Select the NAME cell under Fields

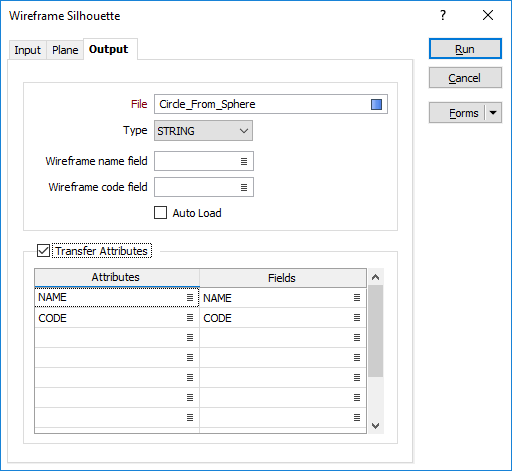click(282, 298)
